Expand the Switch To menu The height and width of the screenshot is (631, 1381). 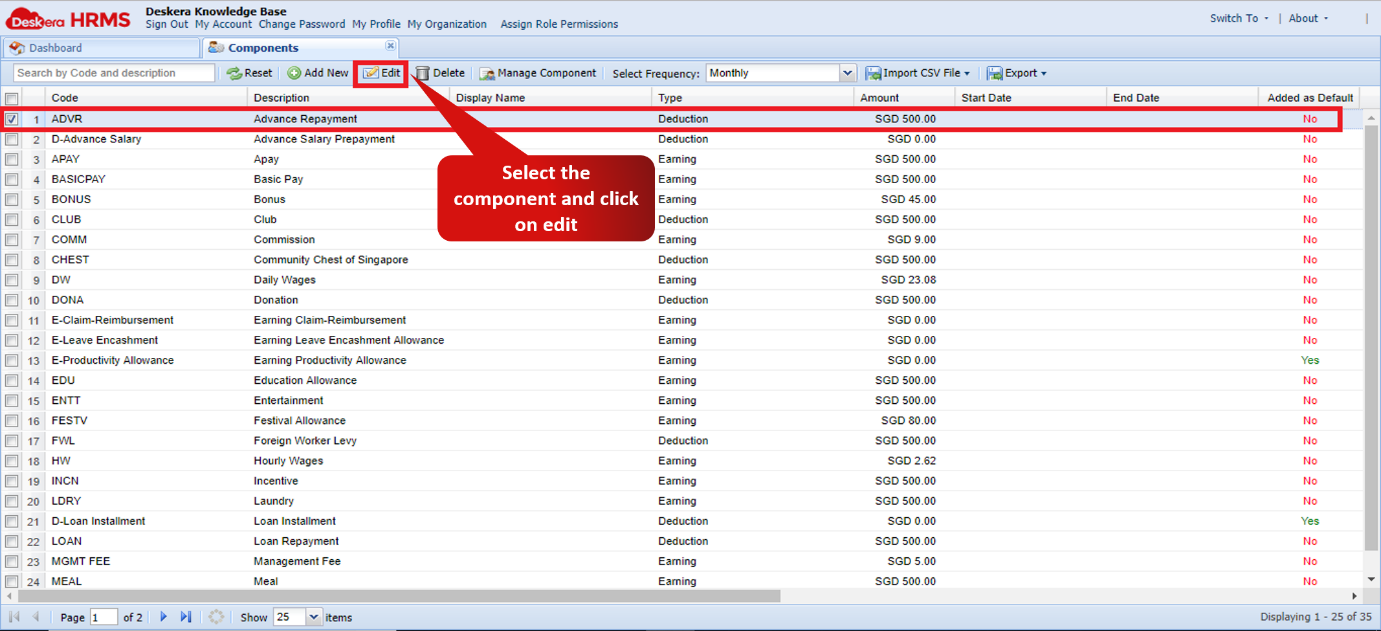pos(1239,18)
